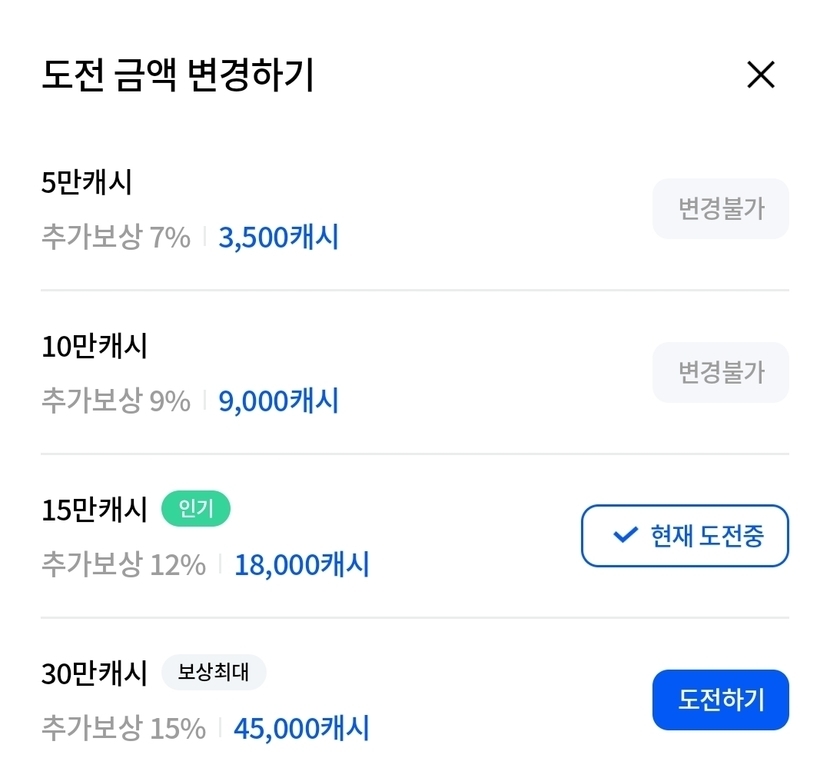The image size is (830, 778).
Task: Tap the green 인기 badge
Action: pyautogui.click(x=196, y=510)
